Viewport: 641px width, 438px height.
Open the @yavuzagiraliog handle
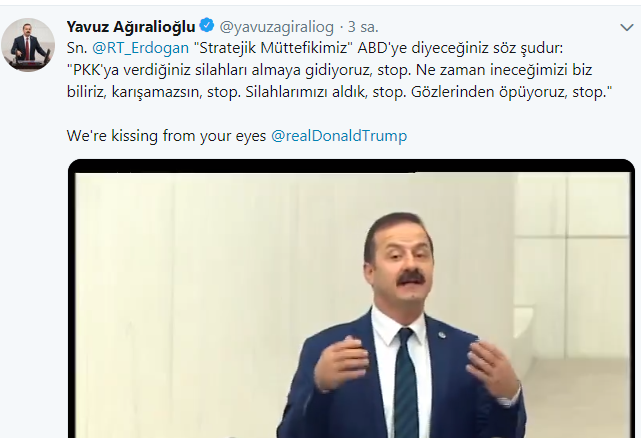(277, 27)
